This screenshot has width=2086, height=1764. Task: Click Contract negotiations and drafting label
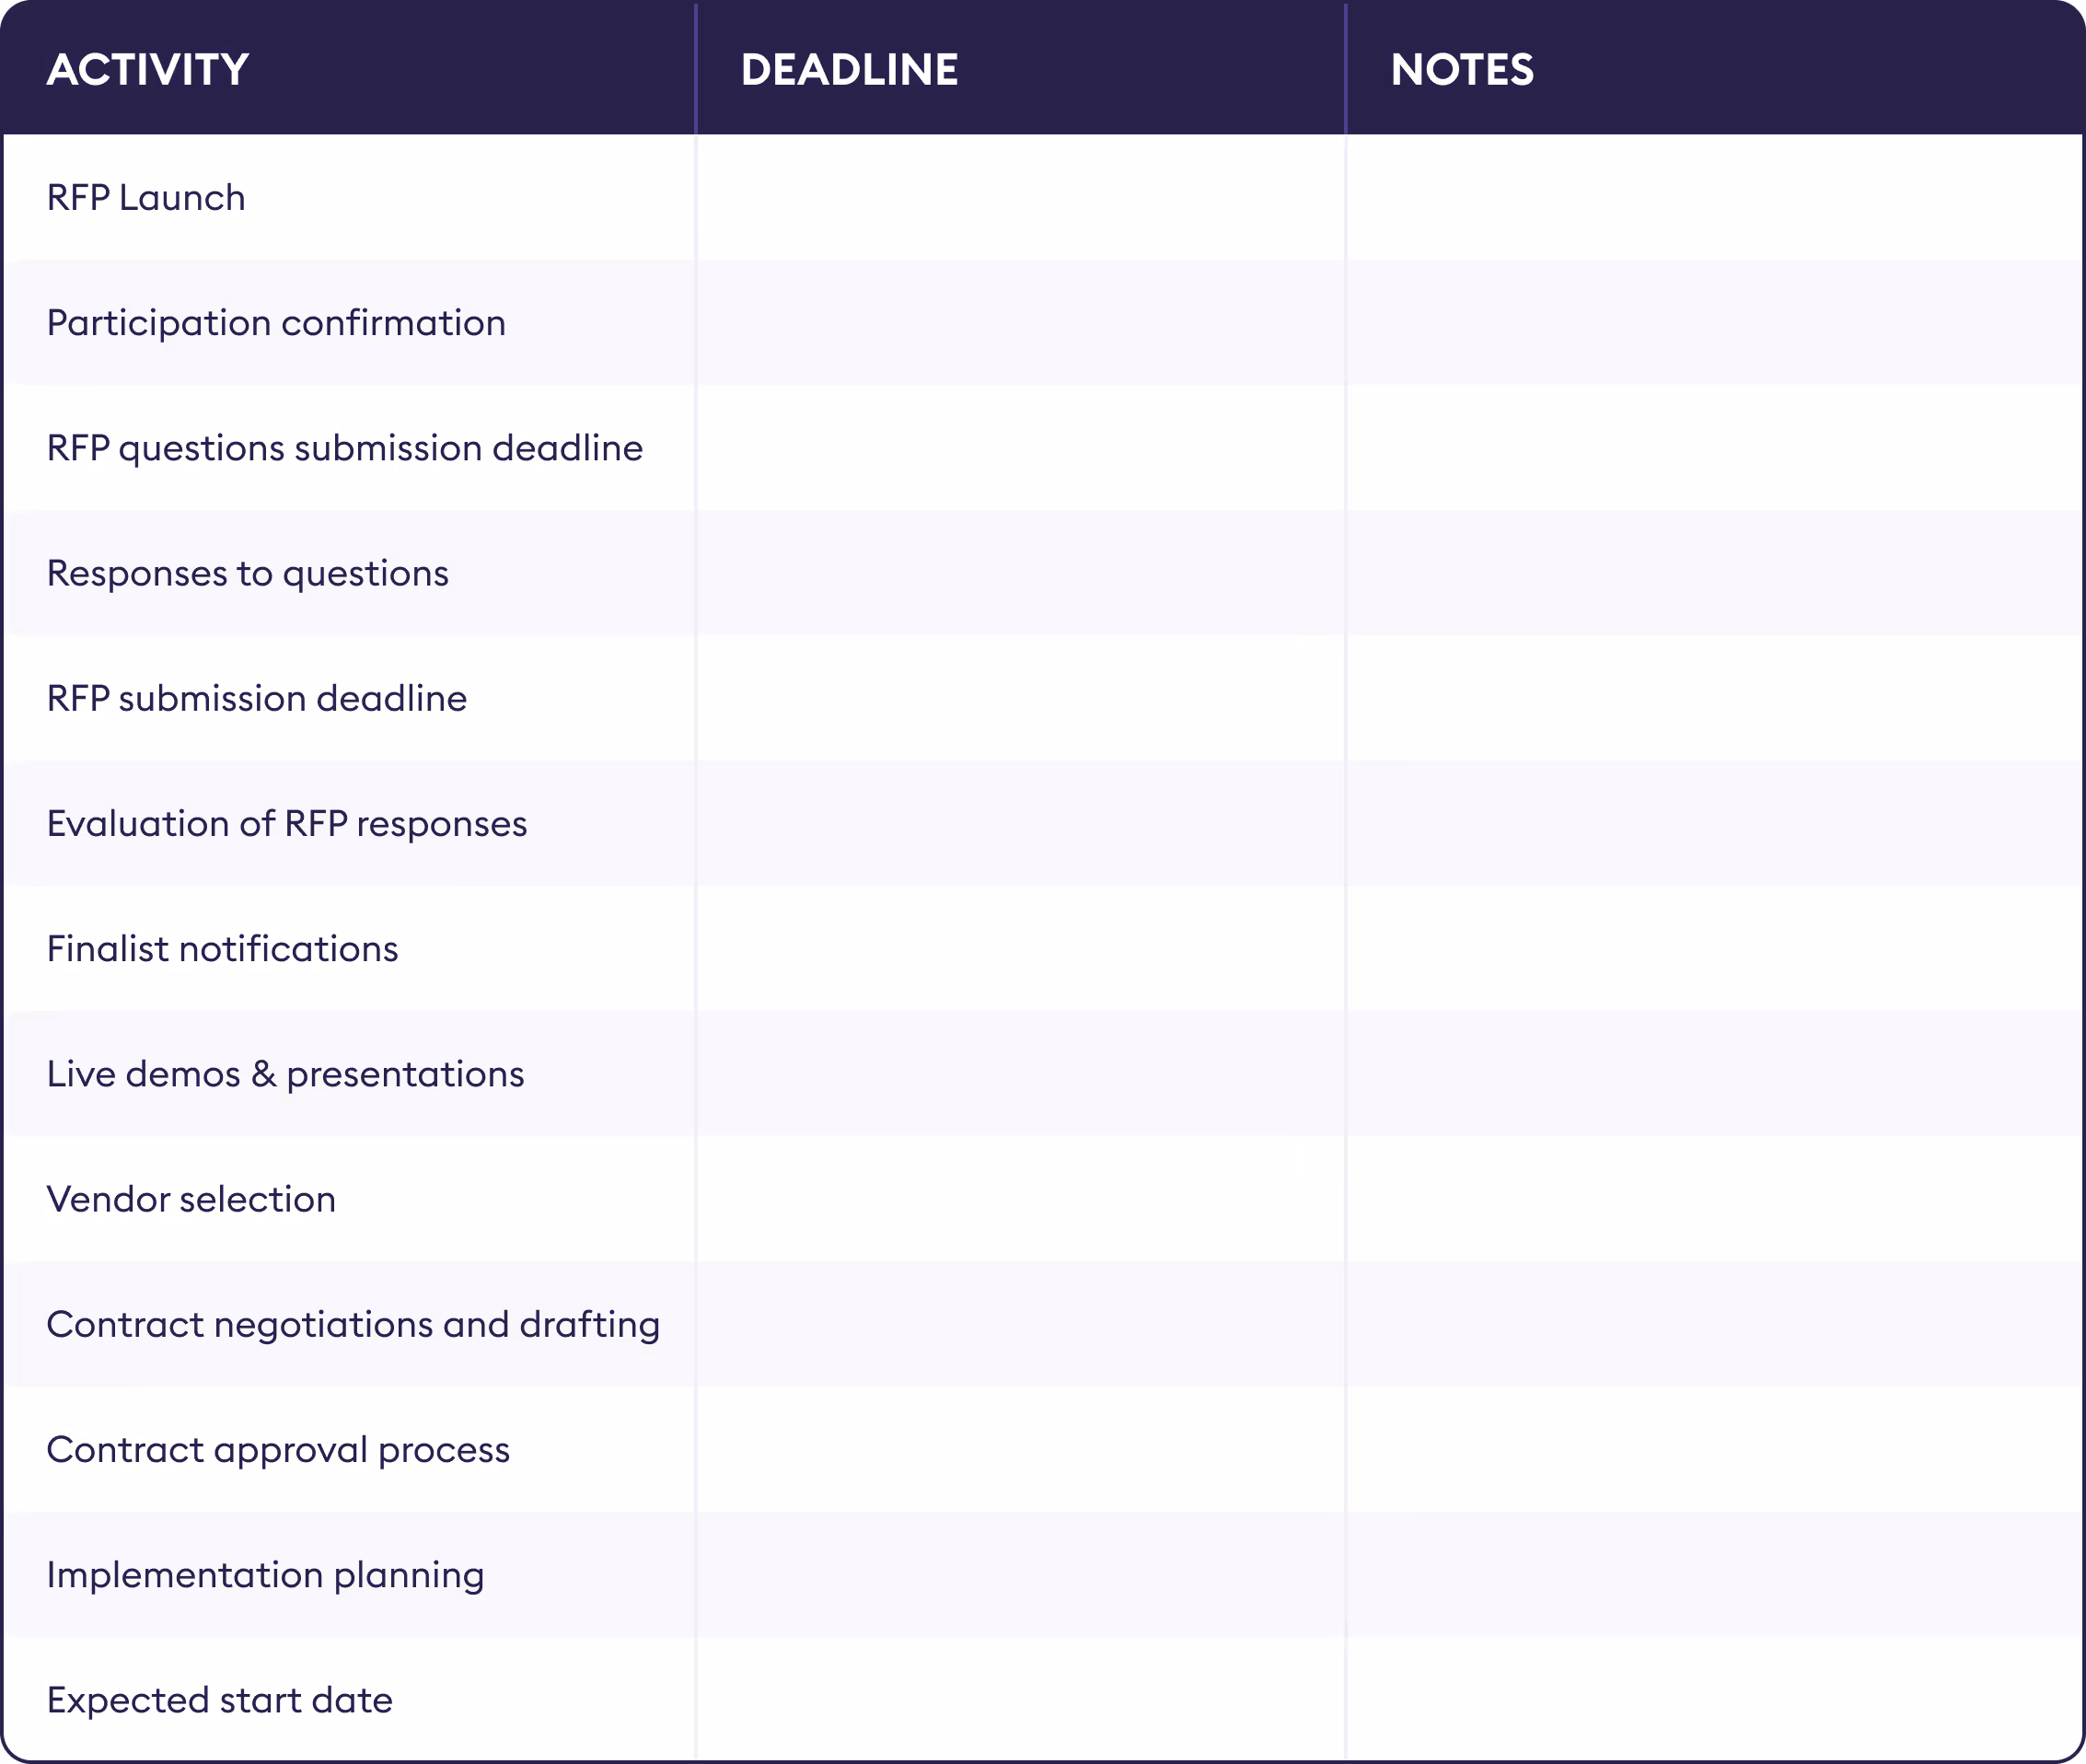[353, 1324]
